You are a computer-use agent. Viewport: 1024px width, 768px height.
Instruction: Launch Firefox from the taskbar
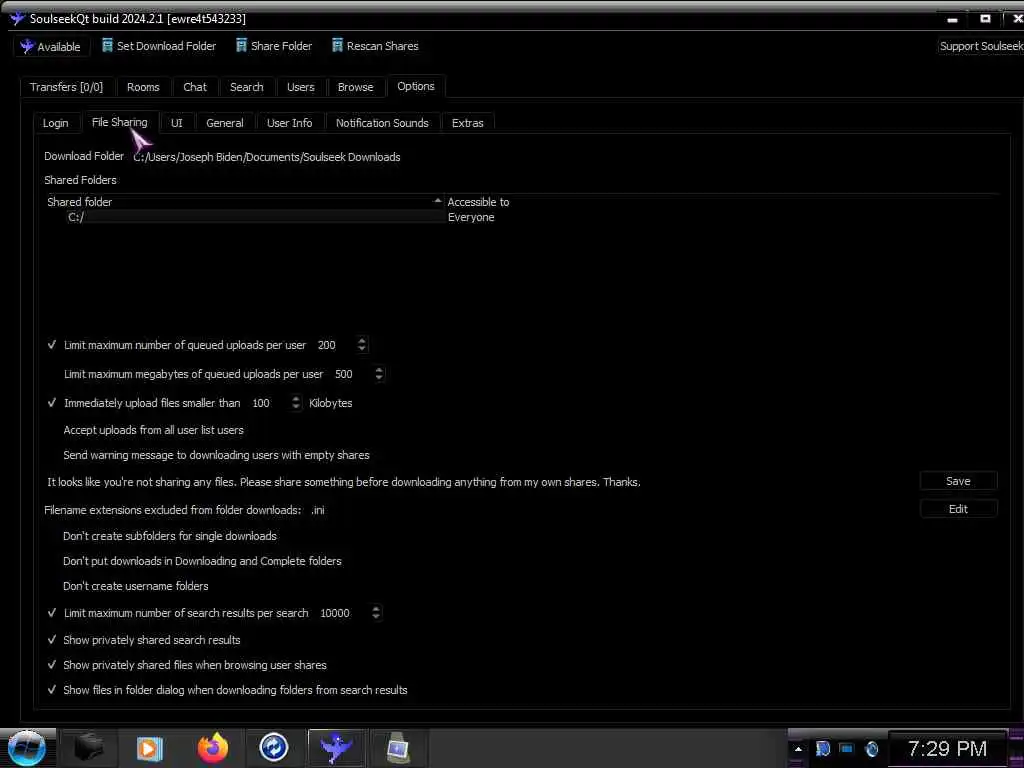click(213, 748)
